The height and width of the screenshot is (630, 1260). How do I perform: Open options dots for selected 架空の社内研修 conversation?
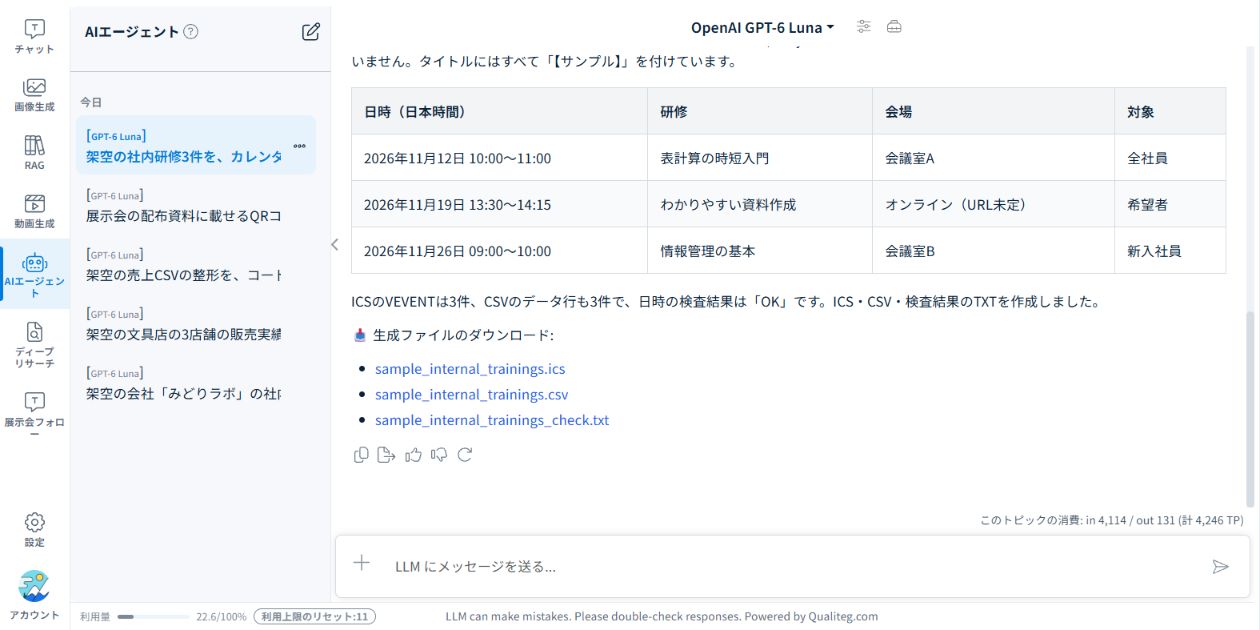click(x=299, y=146)
